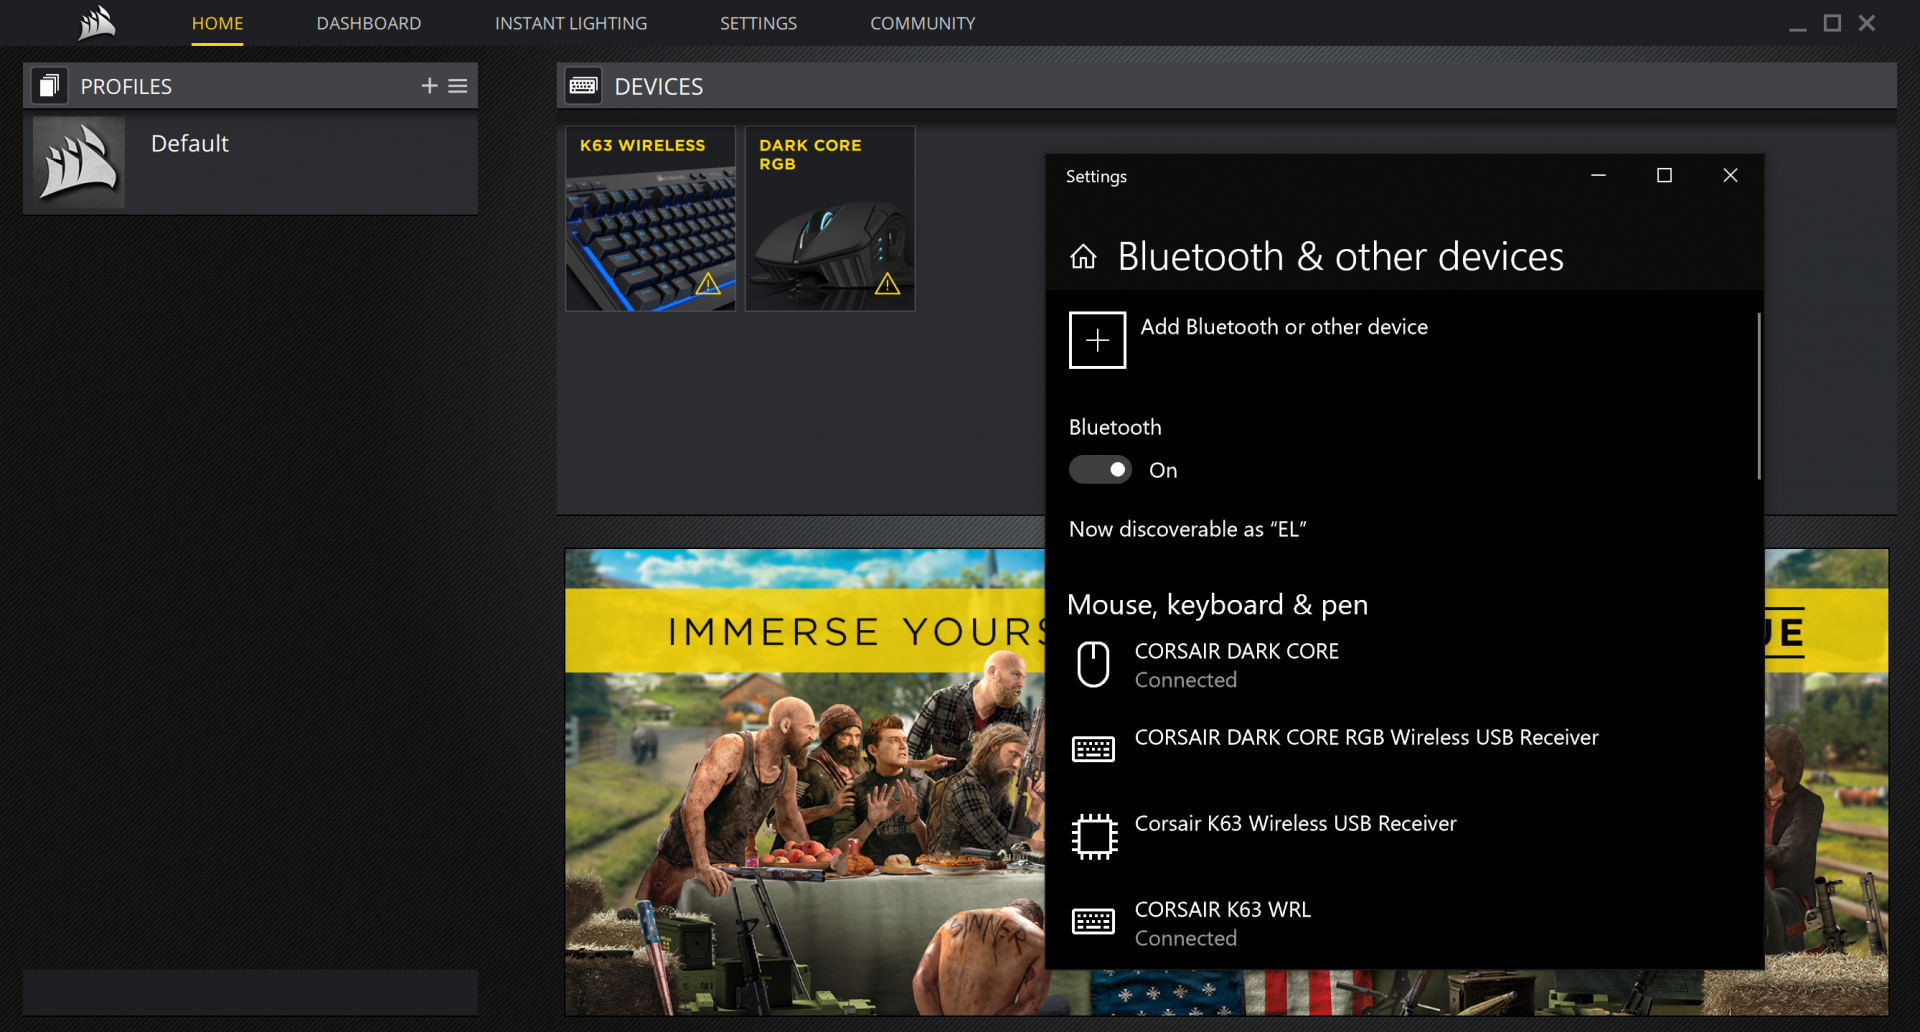Add a new profile with the plus icon
Viewport: 1920px width, 1032px height.
click(429, 86)
